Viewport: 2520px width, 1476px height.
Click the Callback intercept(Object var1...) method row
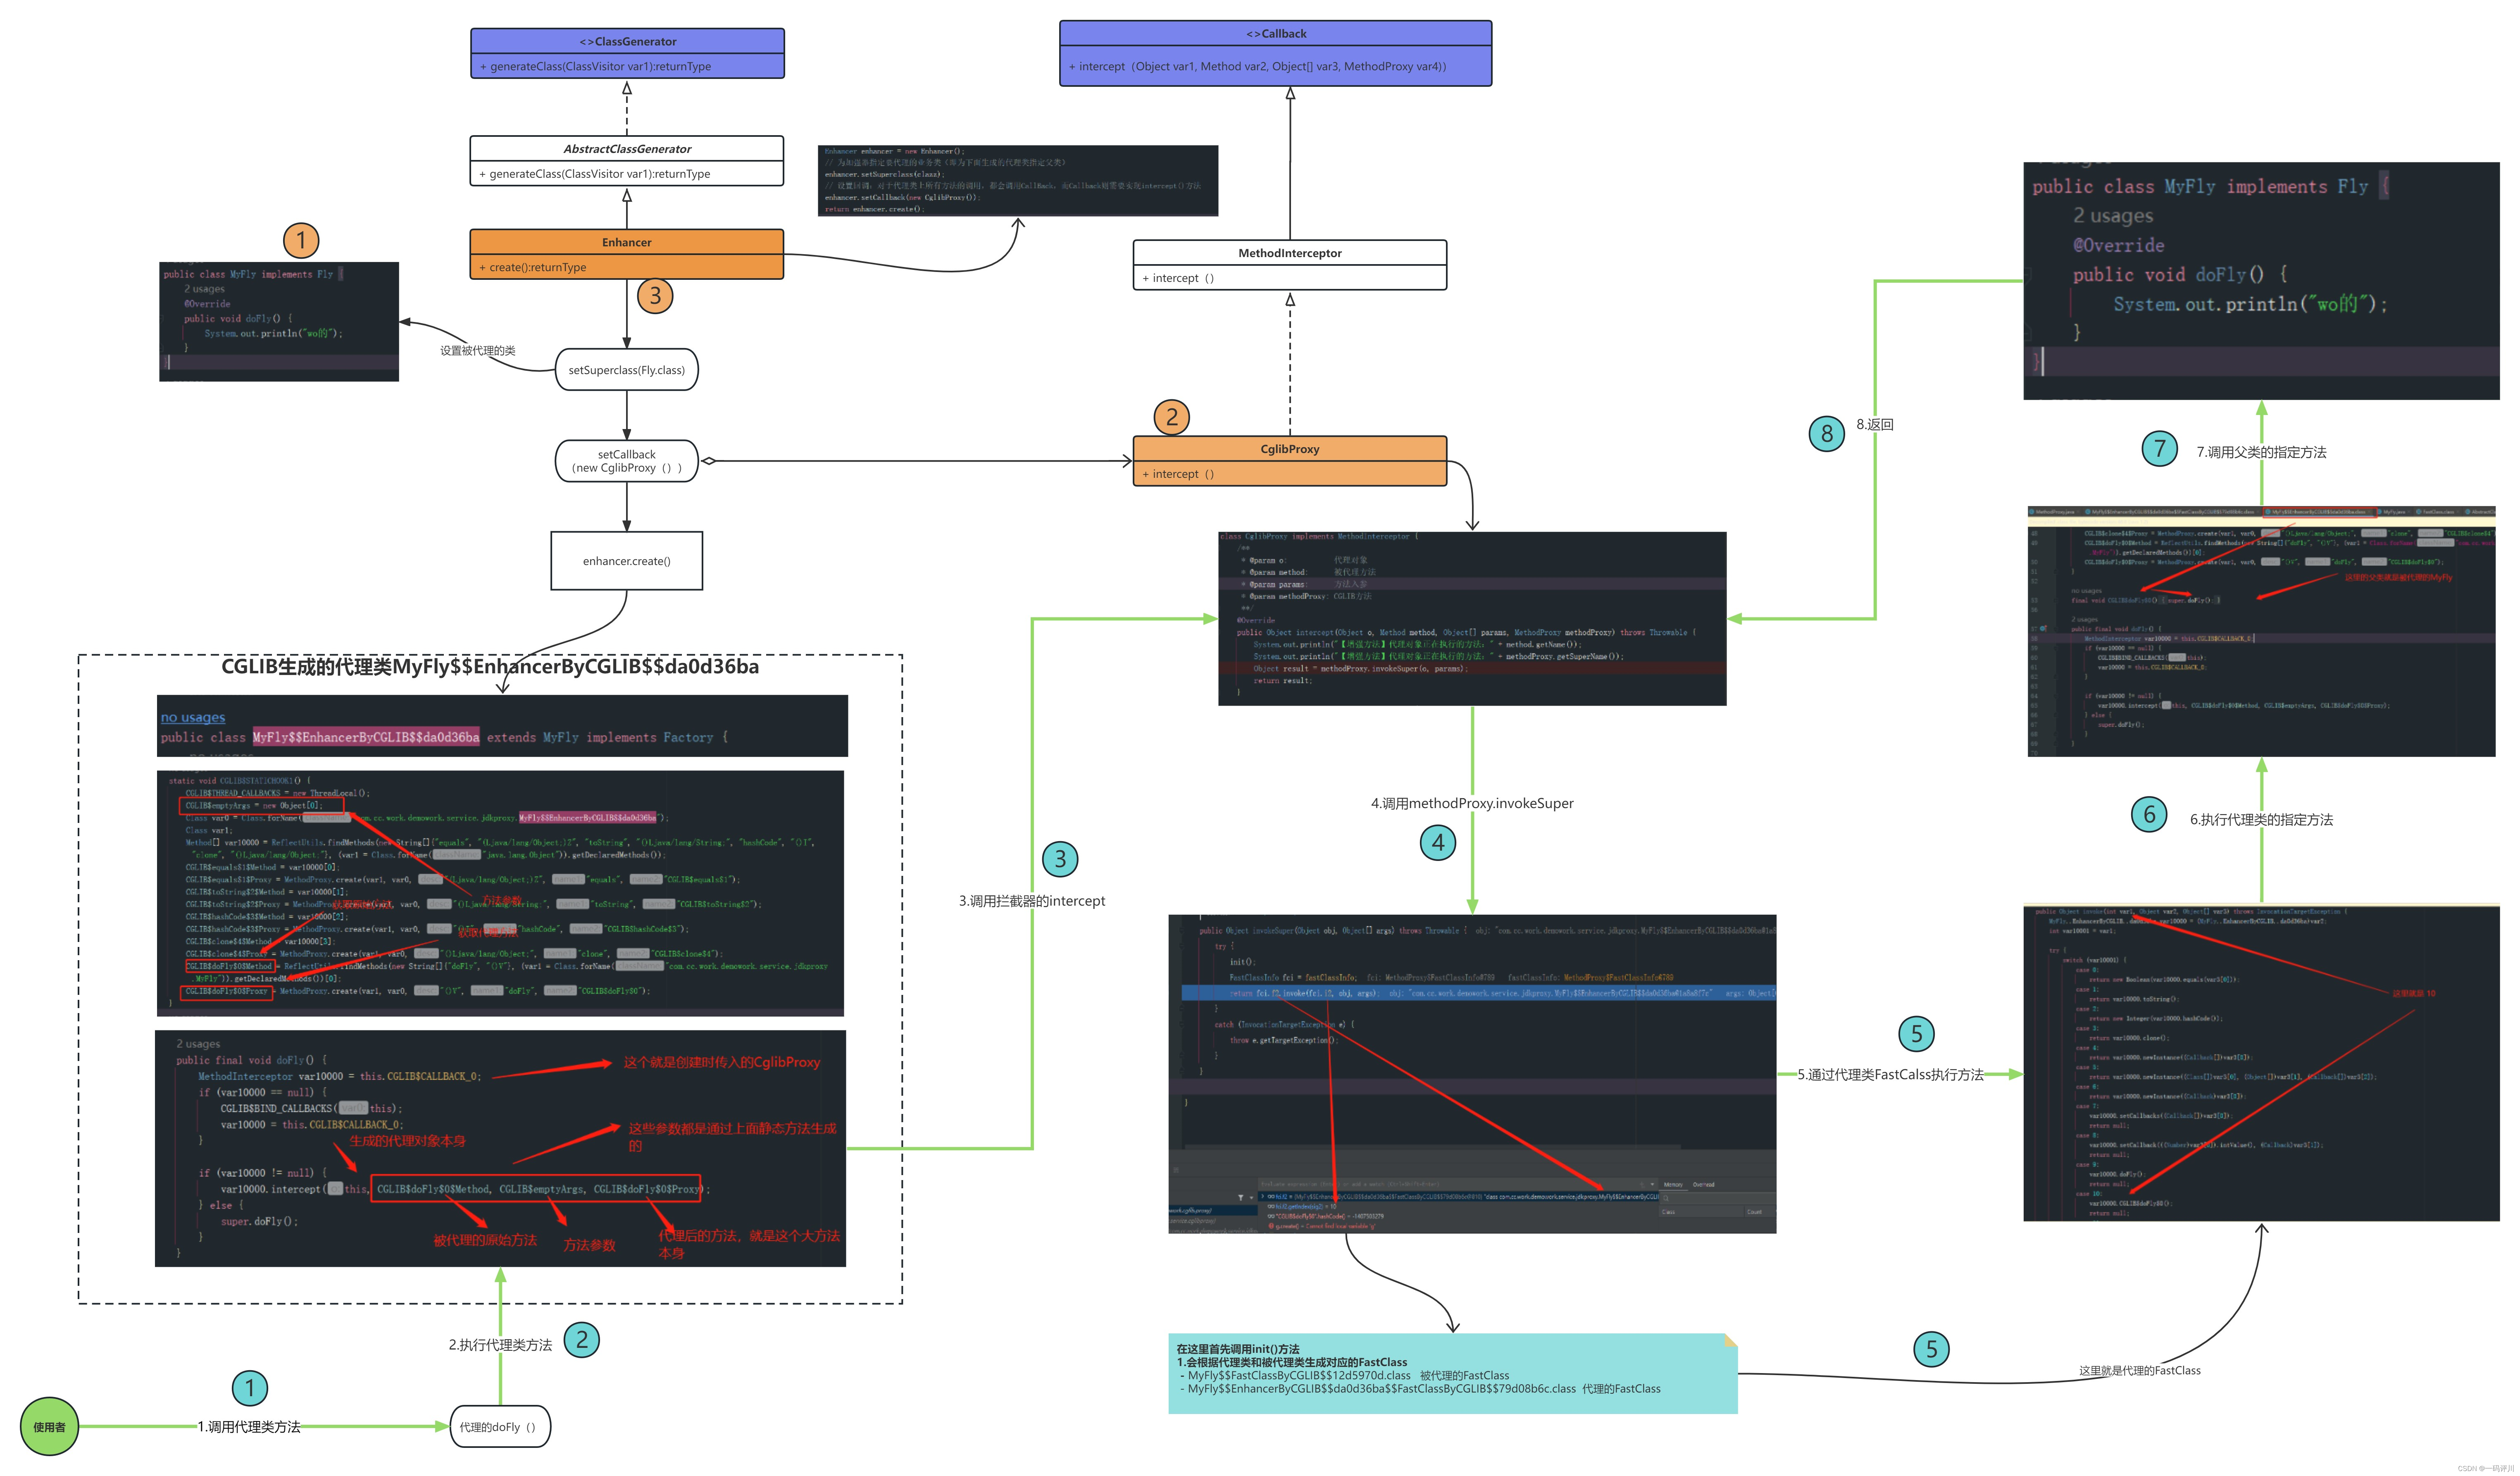1276,66
